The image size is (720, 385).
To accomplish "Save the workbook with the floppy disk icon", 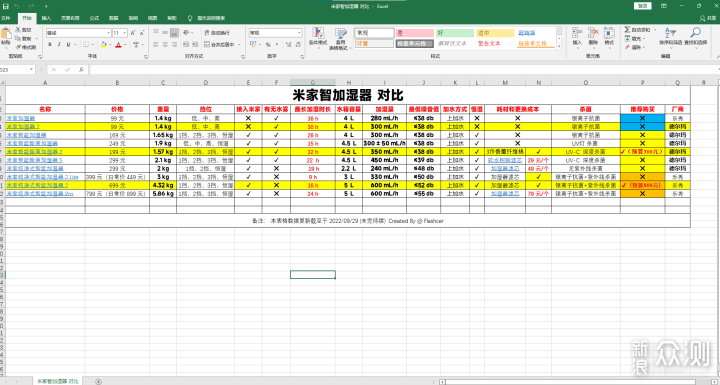I will pos(6,6).
